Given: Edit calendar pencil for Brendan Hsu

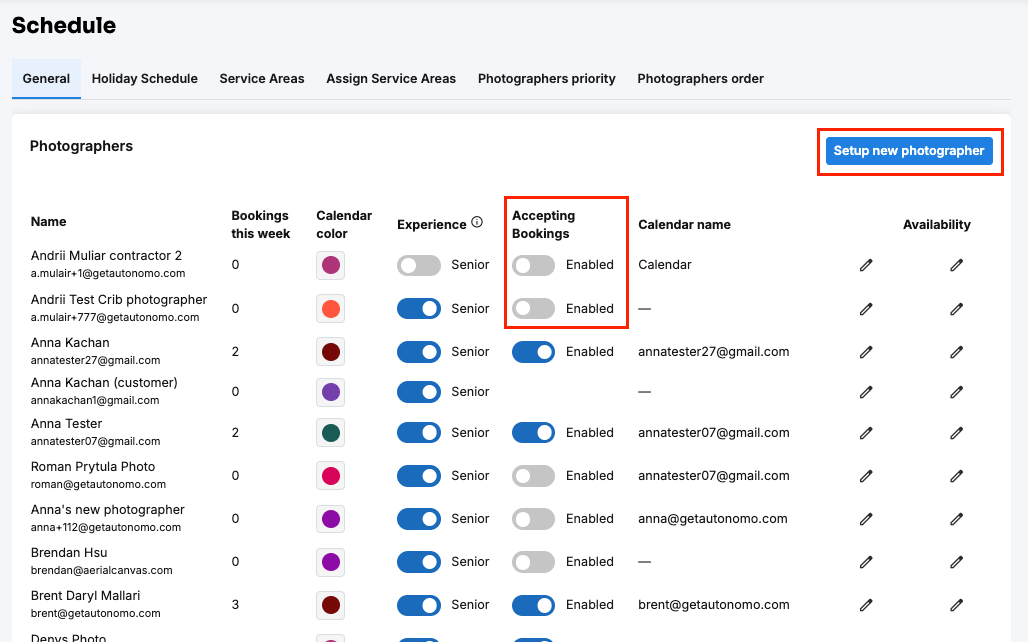Looking at the screenshot, I should coord(866,562).
